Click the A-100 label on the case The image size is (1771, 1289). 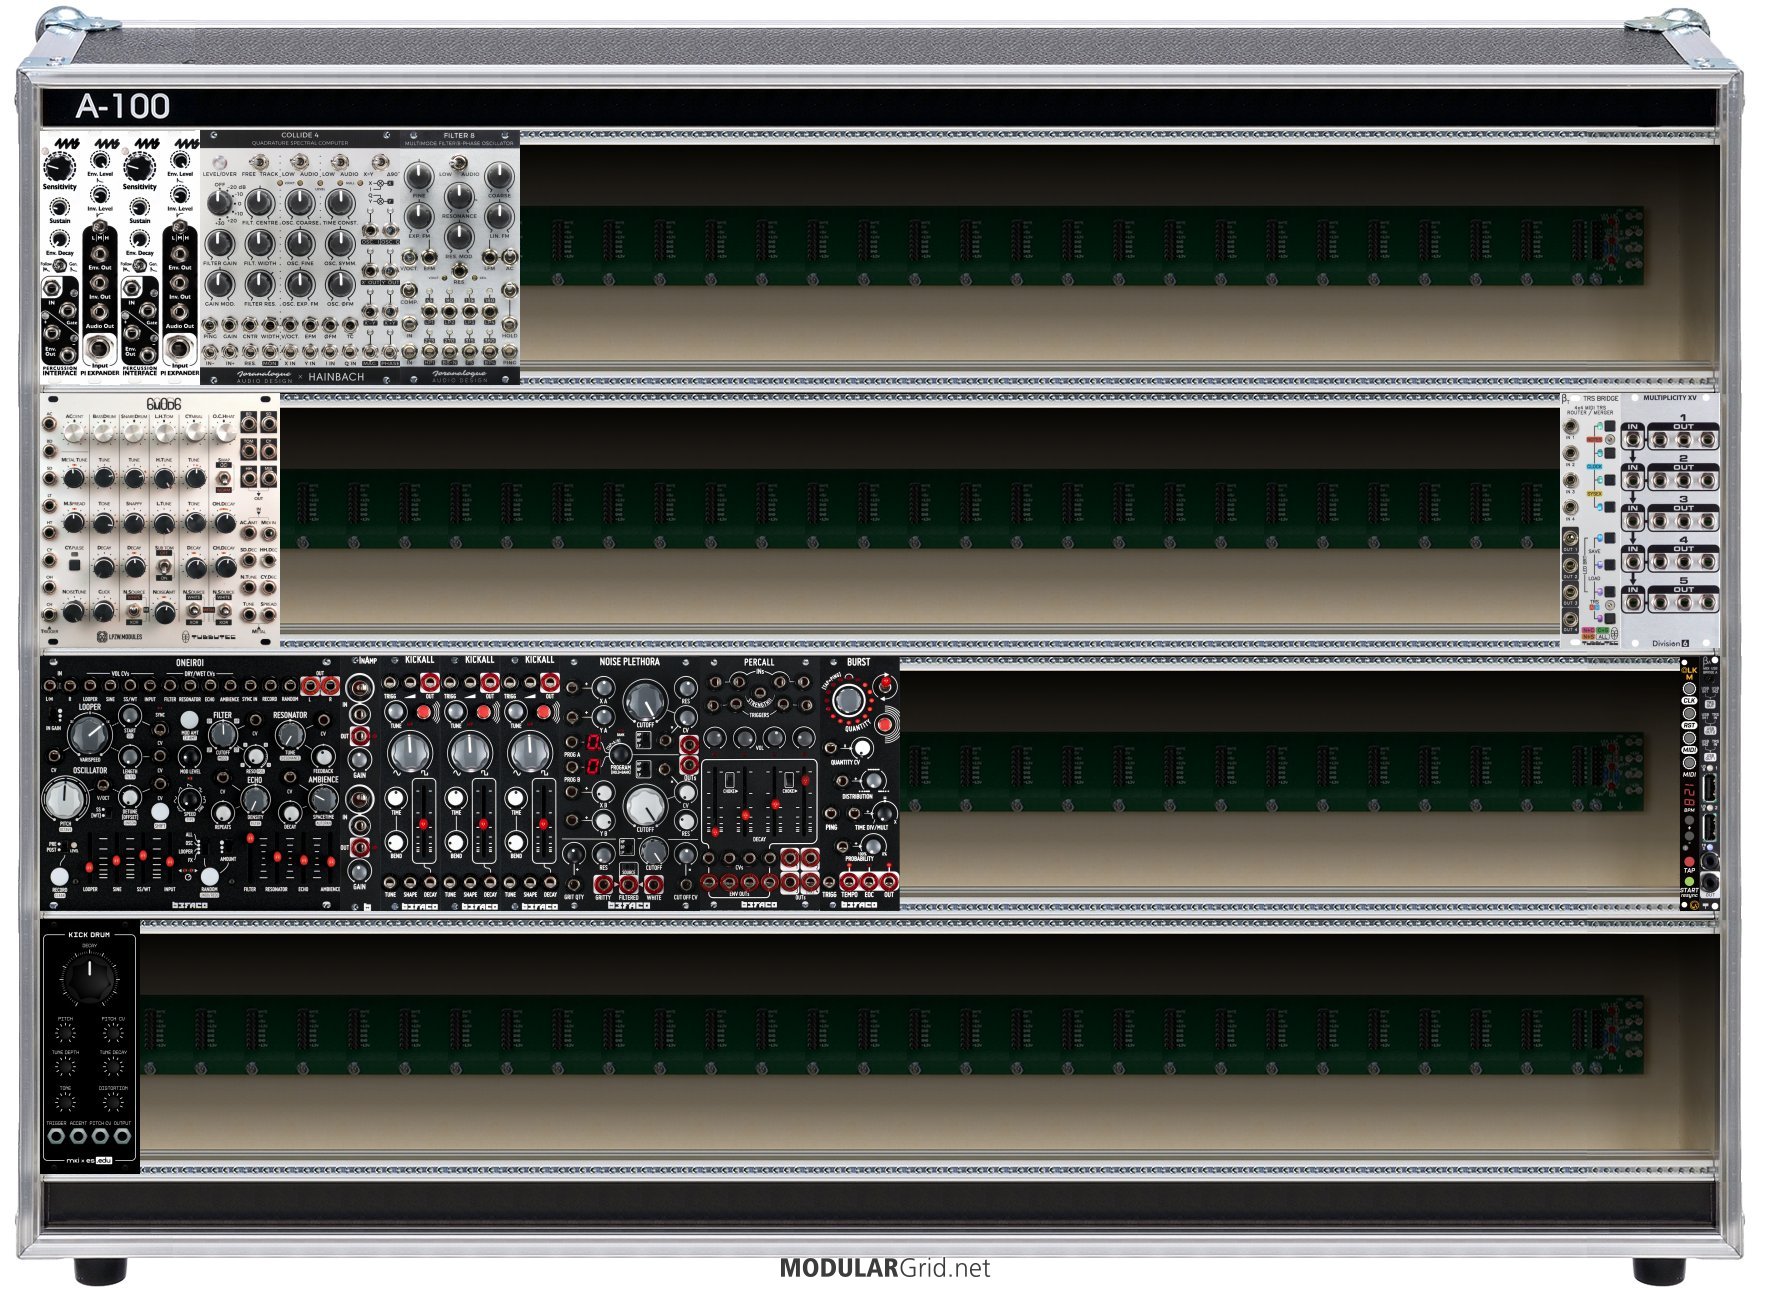pos(123,106)
